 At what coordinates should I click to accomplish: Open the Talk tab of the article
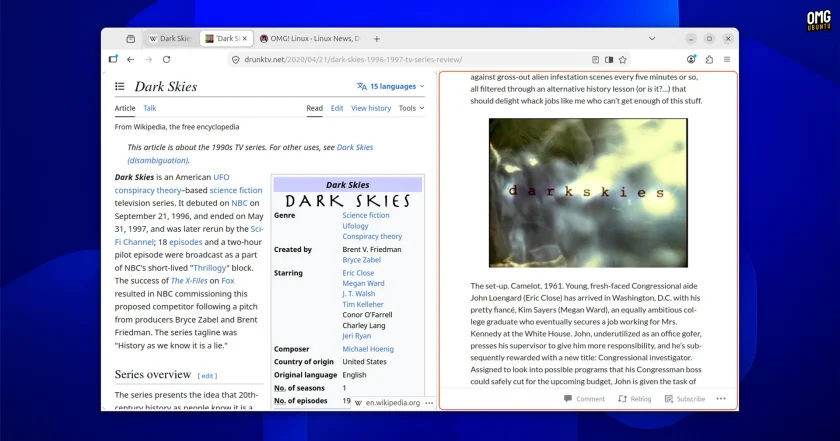[149, 108]
